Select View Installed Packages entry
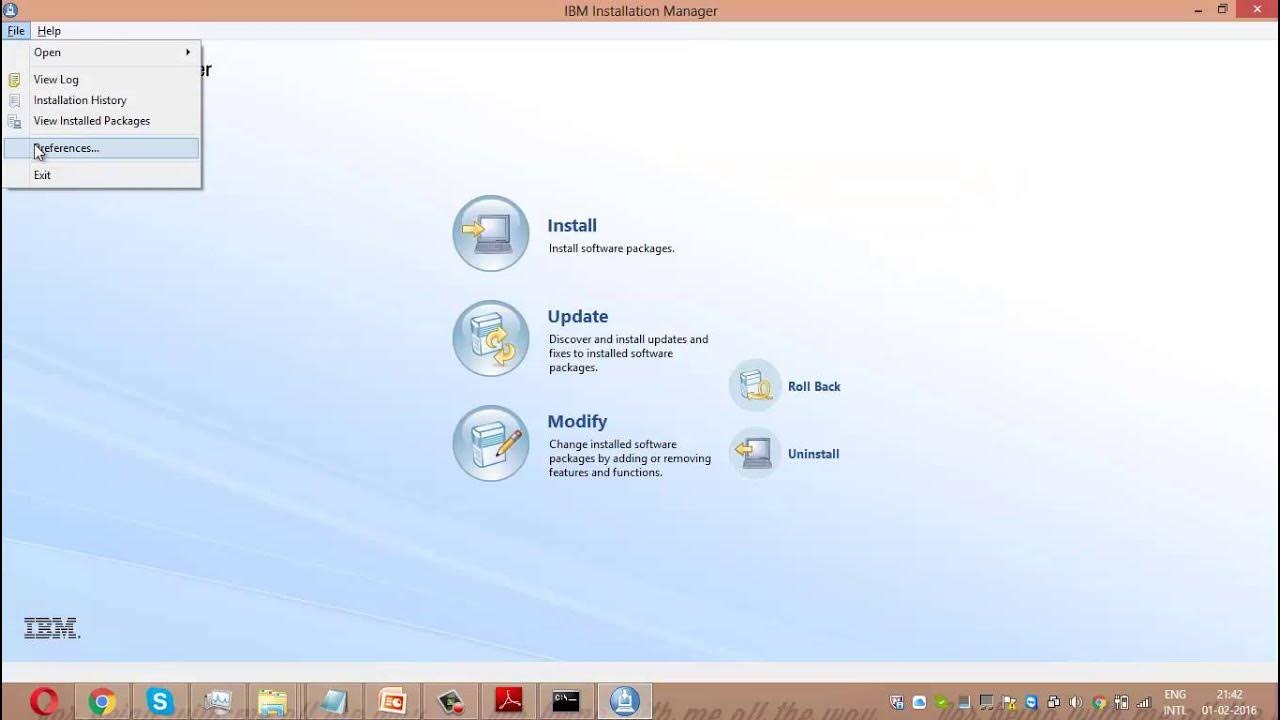Image resolution: width=1280 pixels, height=720 pixels. tap(102, 121)
